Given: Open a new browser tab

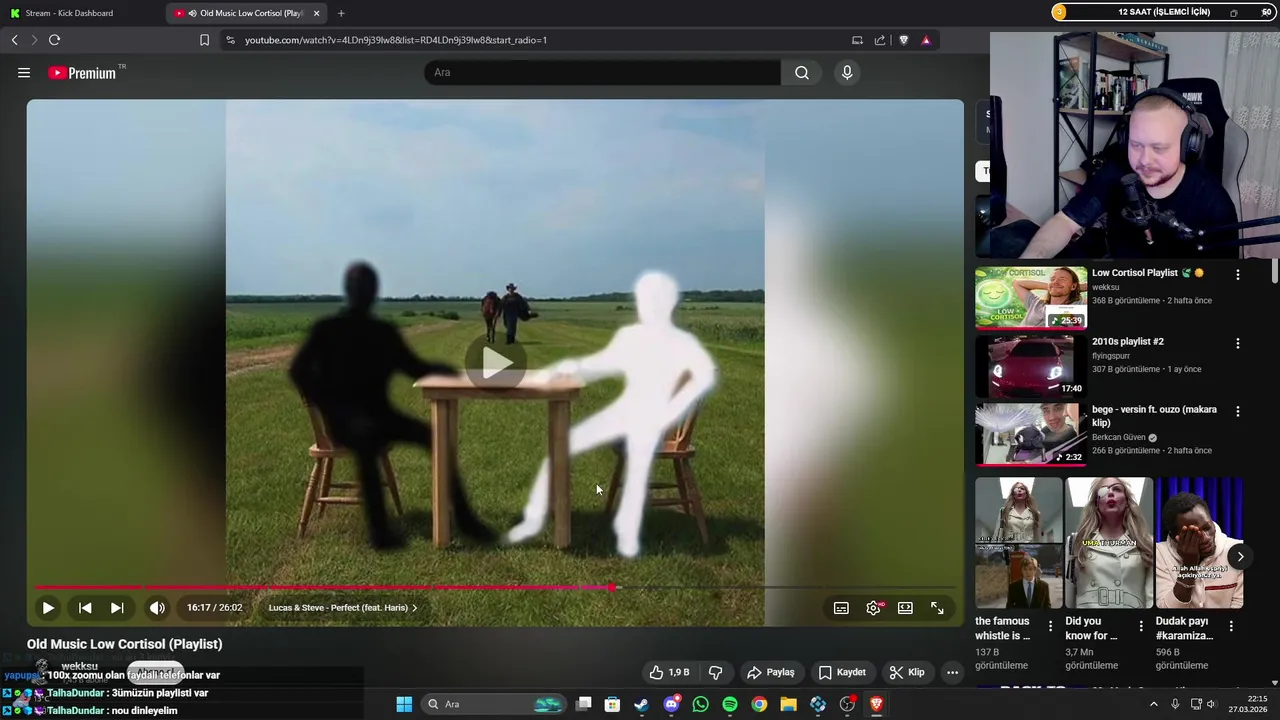Looking at the screenshot, I should (x=341, y=13).
